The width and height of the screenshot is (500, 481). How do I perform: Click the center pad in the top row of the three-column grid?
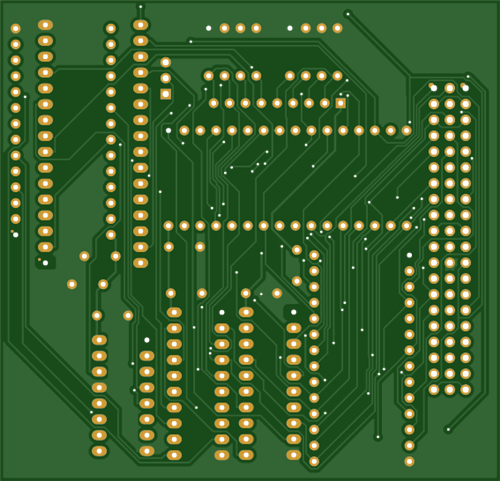(x=450, y=88)
